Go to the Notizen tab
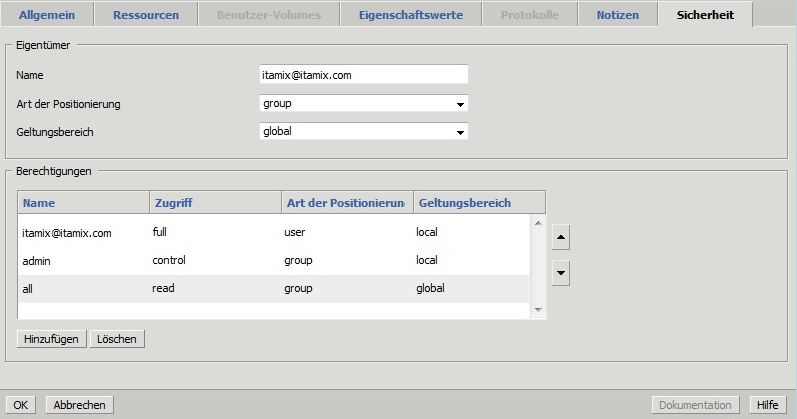Screen dimensions: 797x419 (x=617, y=15)
